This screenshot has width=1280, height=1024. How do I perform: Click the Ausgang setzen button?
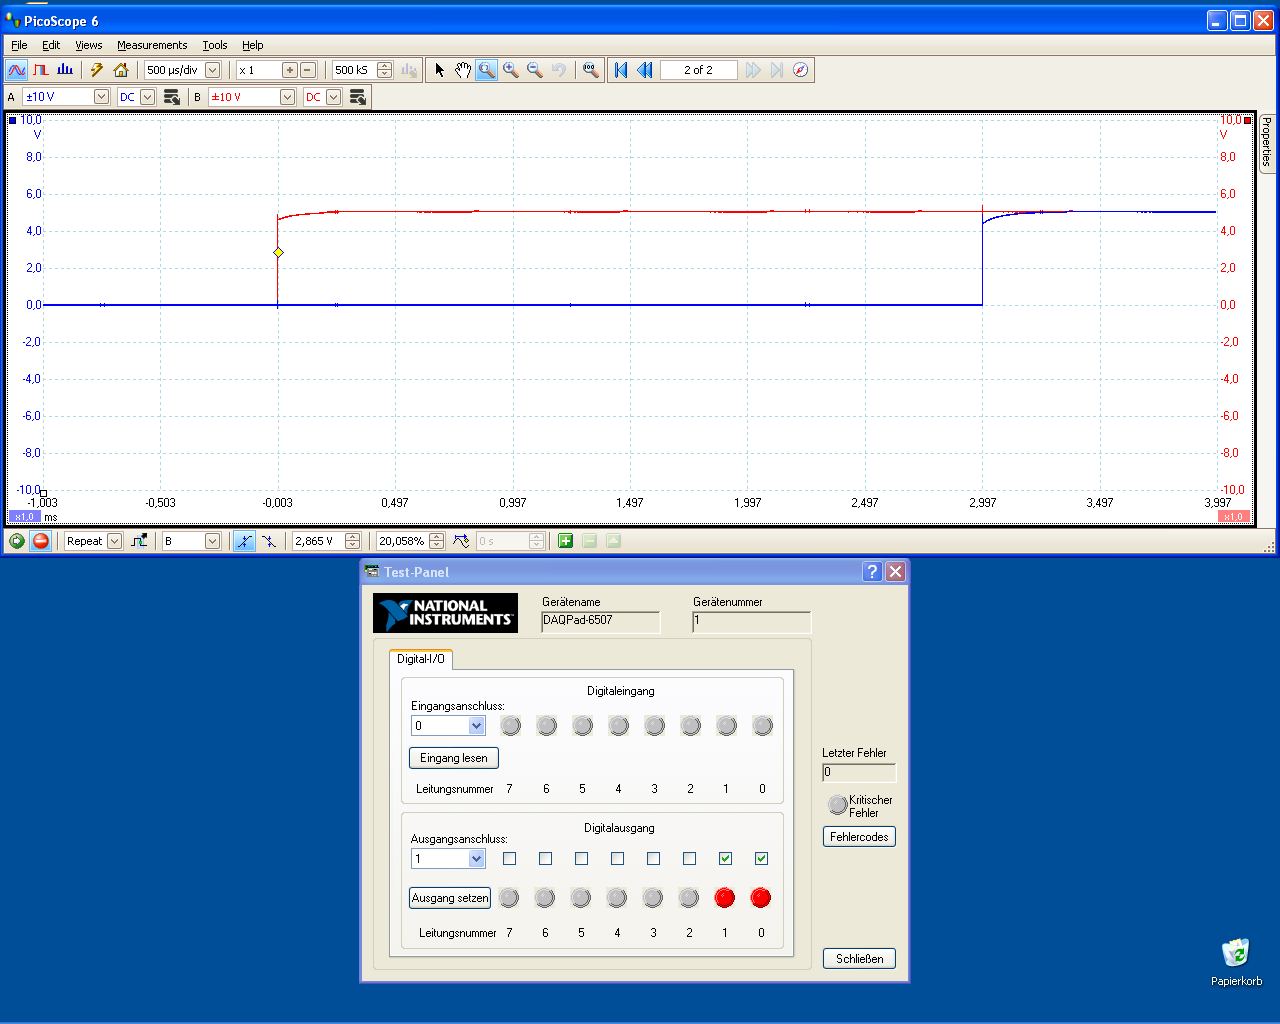450,898
